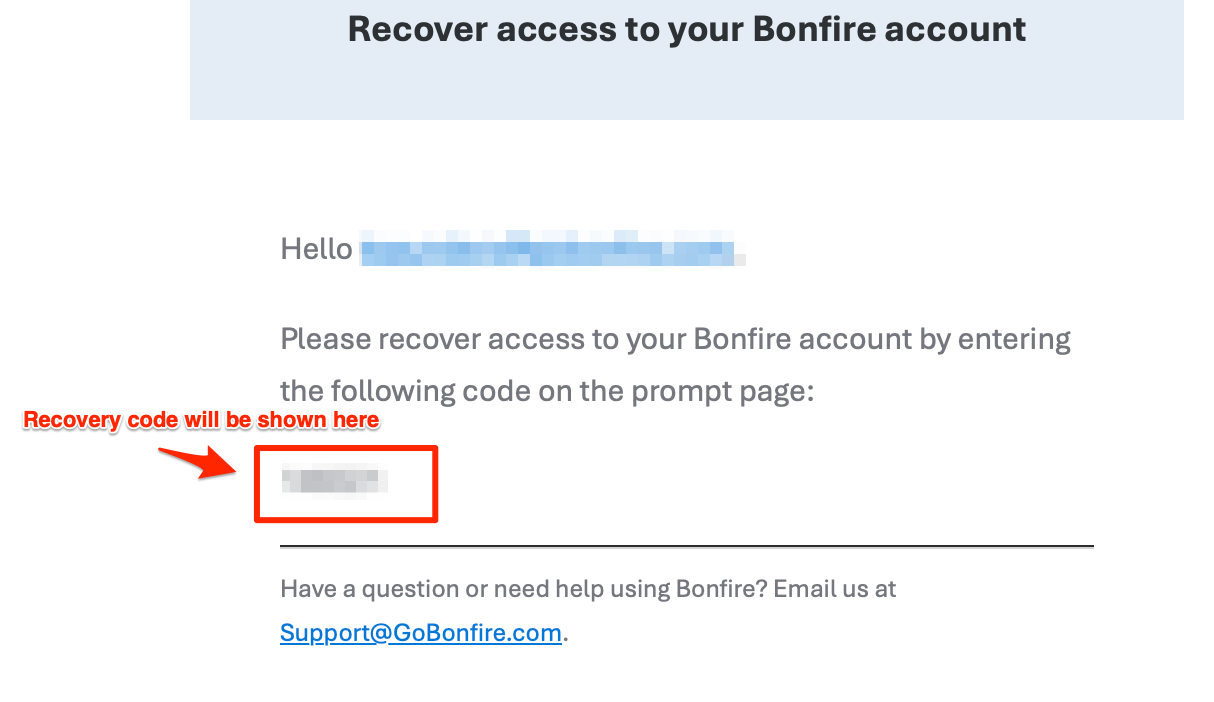This screenshot has height=702, width=1214.
Task: Click the word 'account' in the heading
Action: click(x=960, y=29)
